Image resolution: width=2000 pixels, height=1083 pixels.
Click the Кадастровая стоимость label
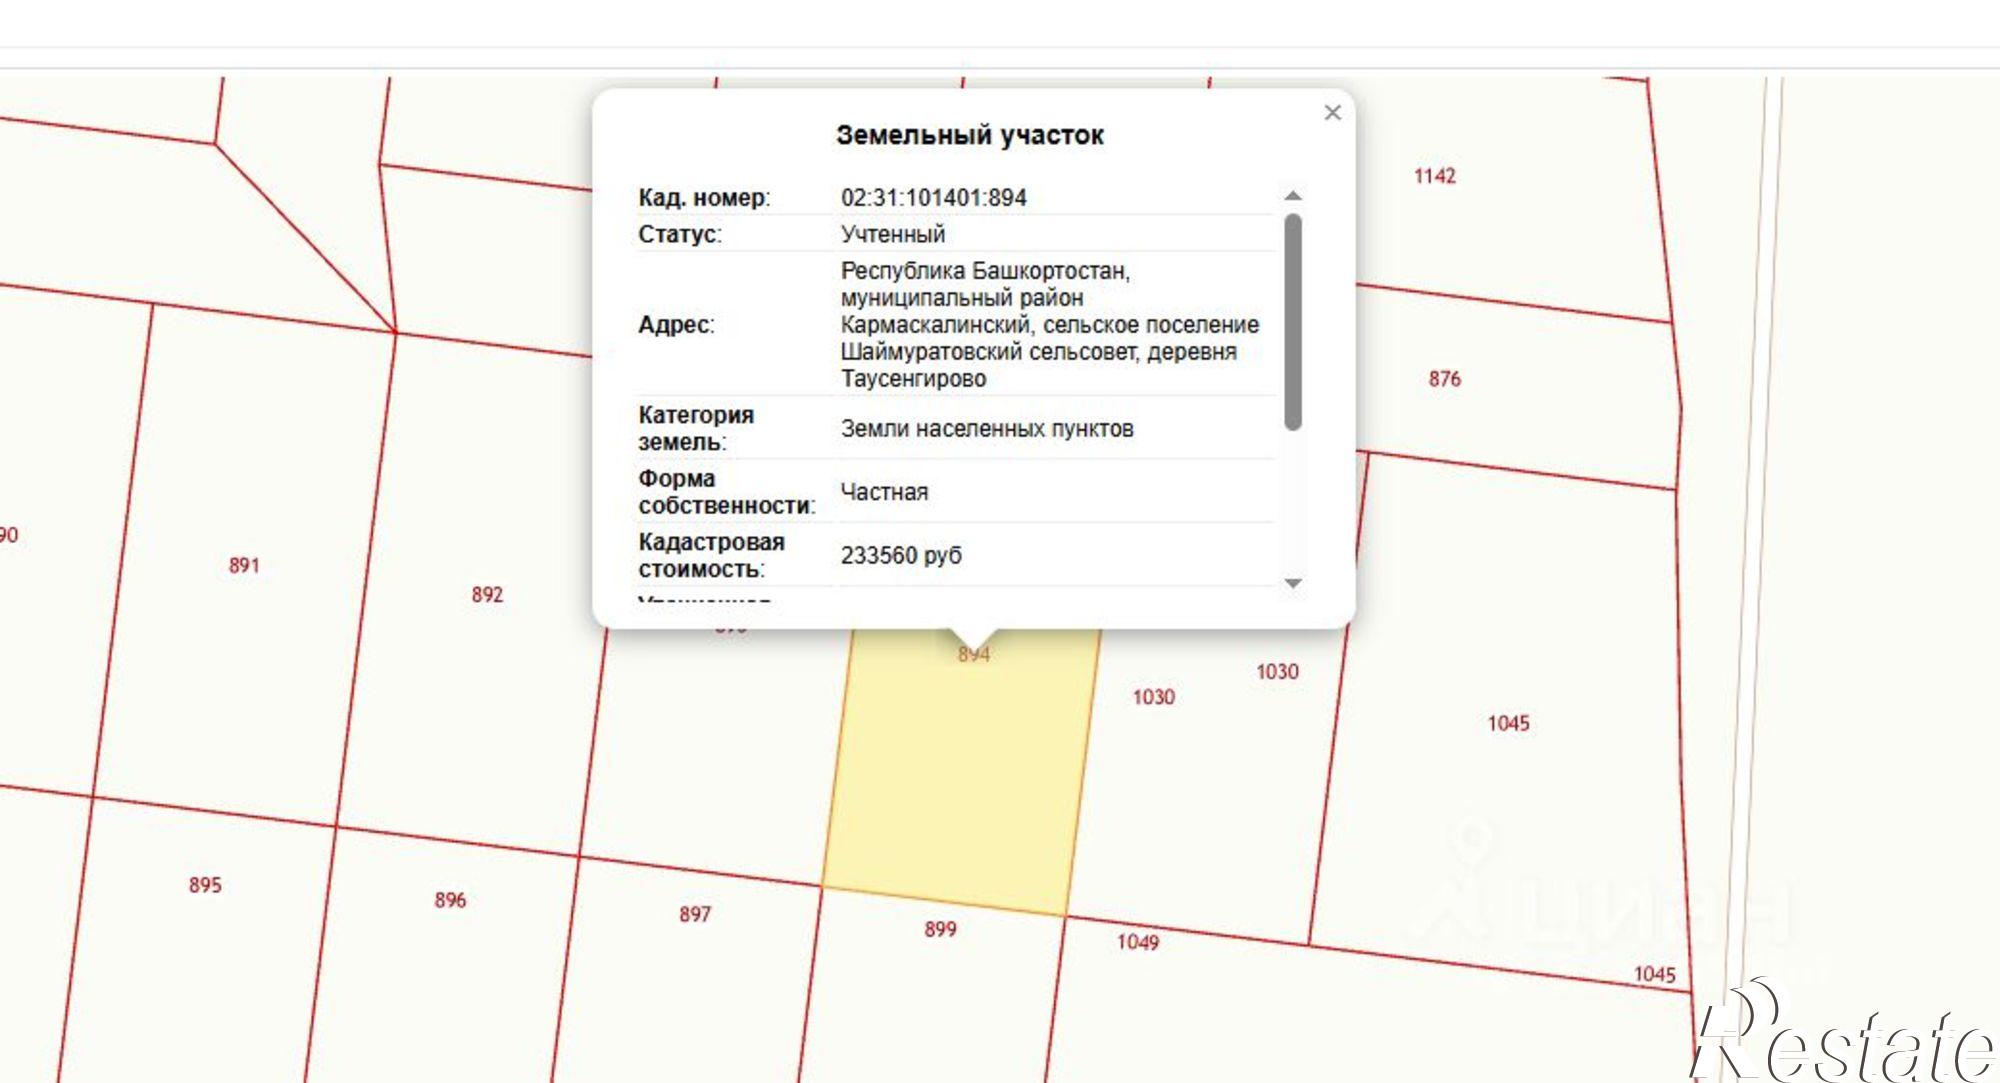coord(711,555)
